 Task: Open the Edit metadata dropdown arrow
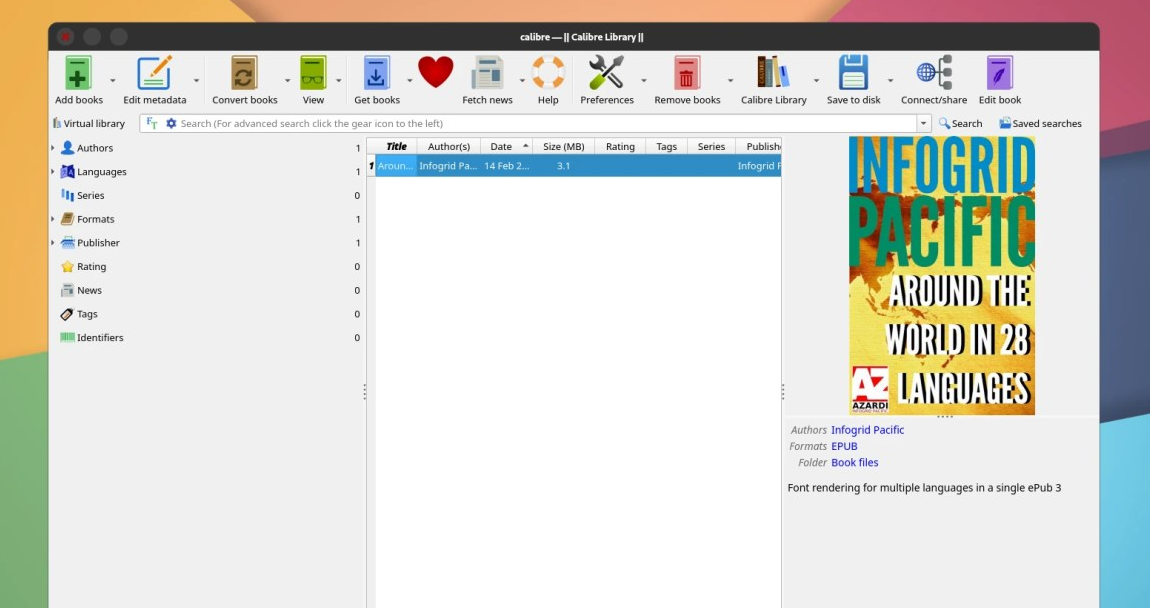pyautogui.click(x=196, y=81)
